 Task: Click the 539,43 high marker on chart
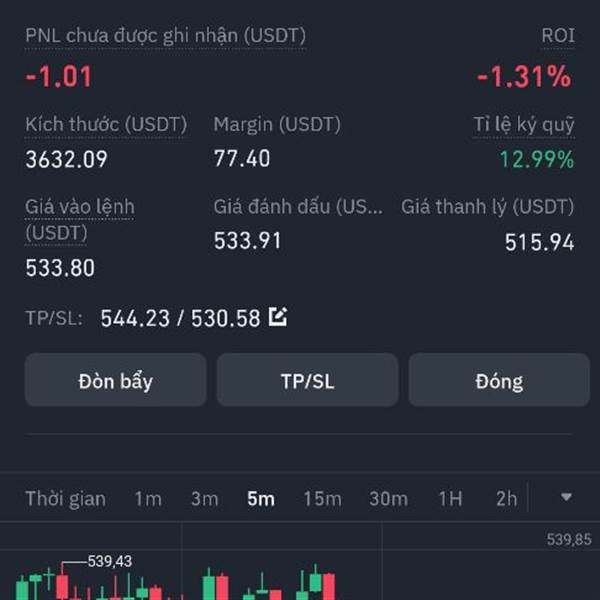coord(110,562)
